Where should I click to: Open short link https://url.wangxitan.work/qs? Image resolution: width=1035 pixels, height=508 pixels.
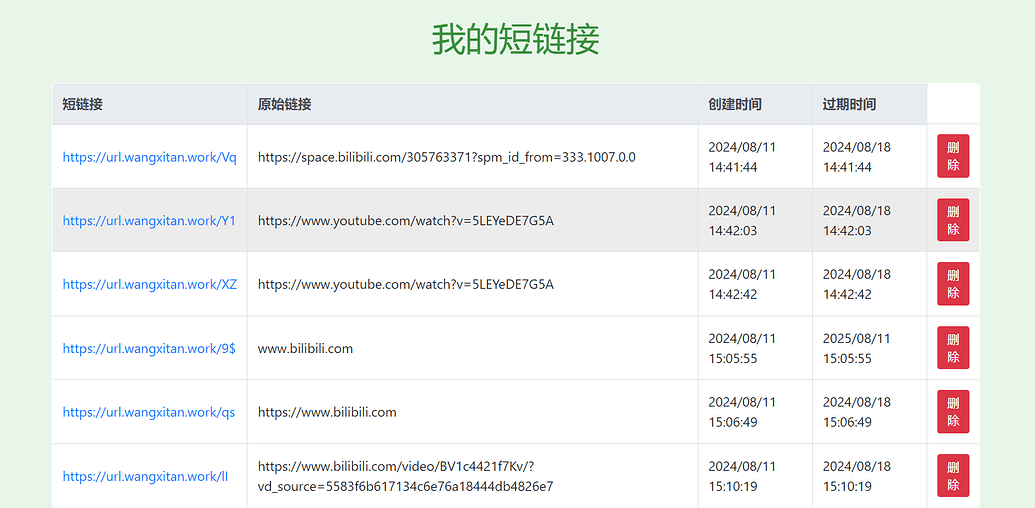click(149, 412)
